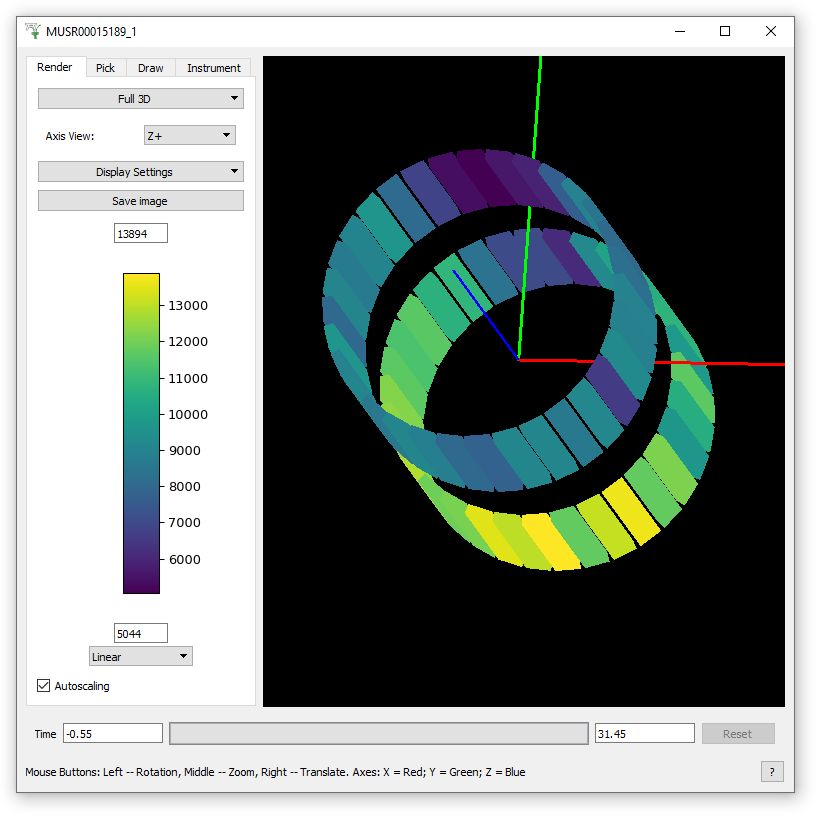Click the maximum value field 13894
This screenshot has height=818, width=819.
[141, 233]
